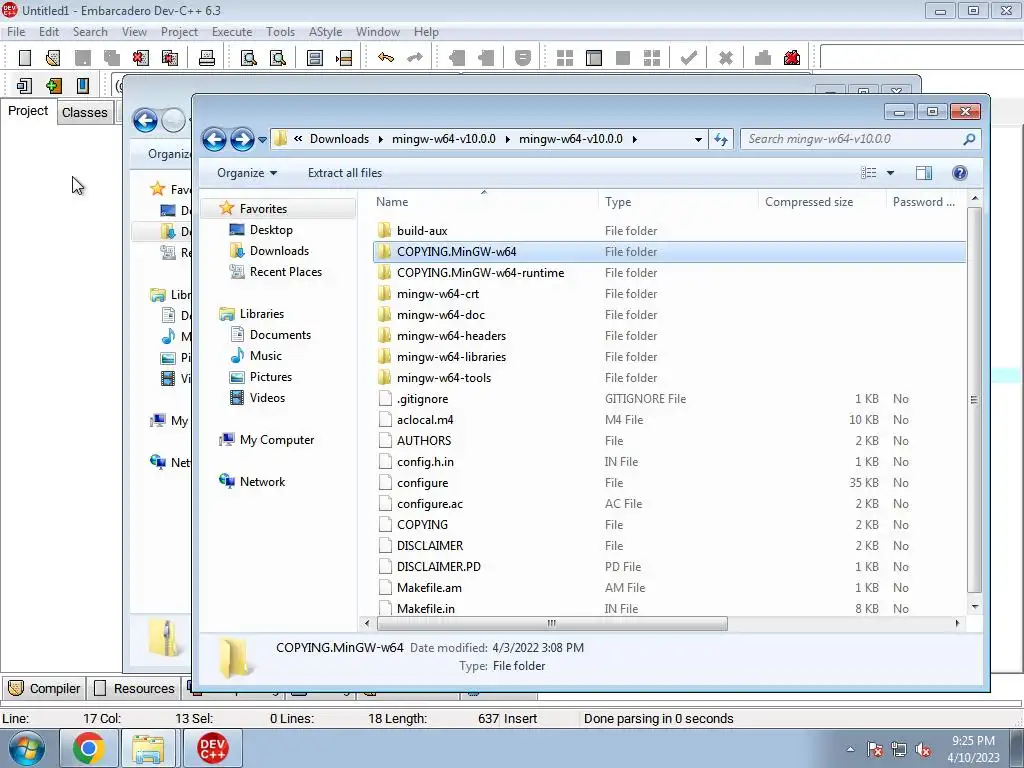Click the refresh icon beside address bar
Screen dimensions: 1024x768
(721, 139)
